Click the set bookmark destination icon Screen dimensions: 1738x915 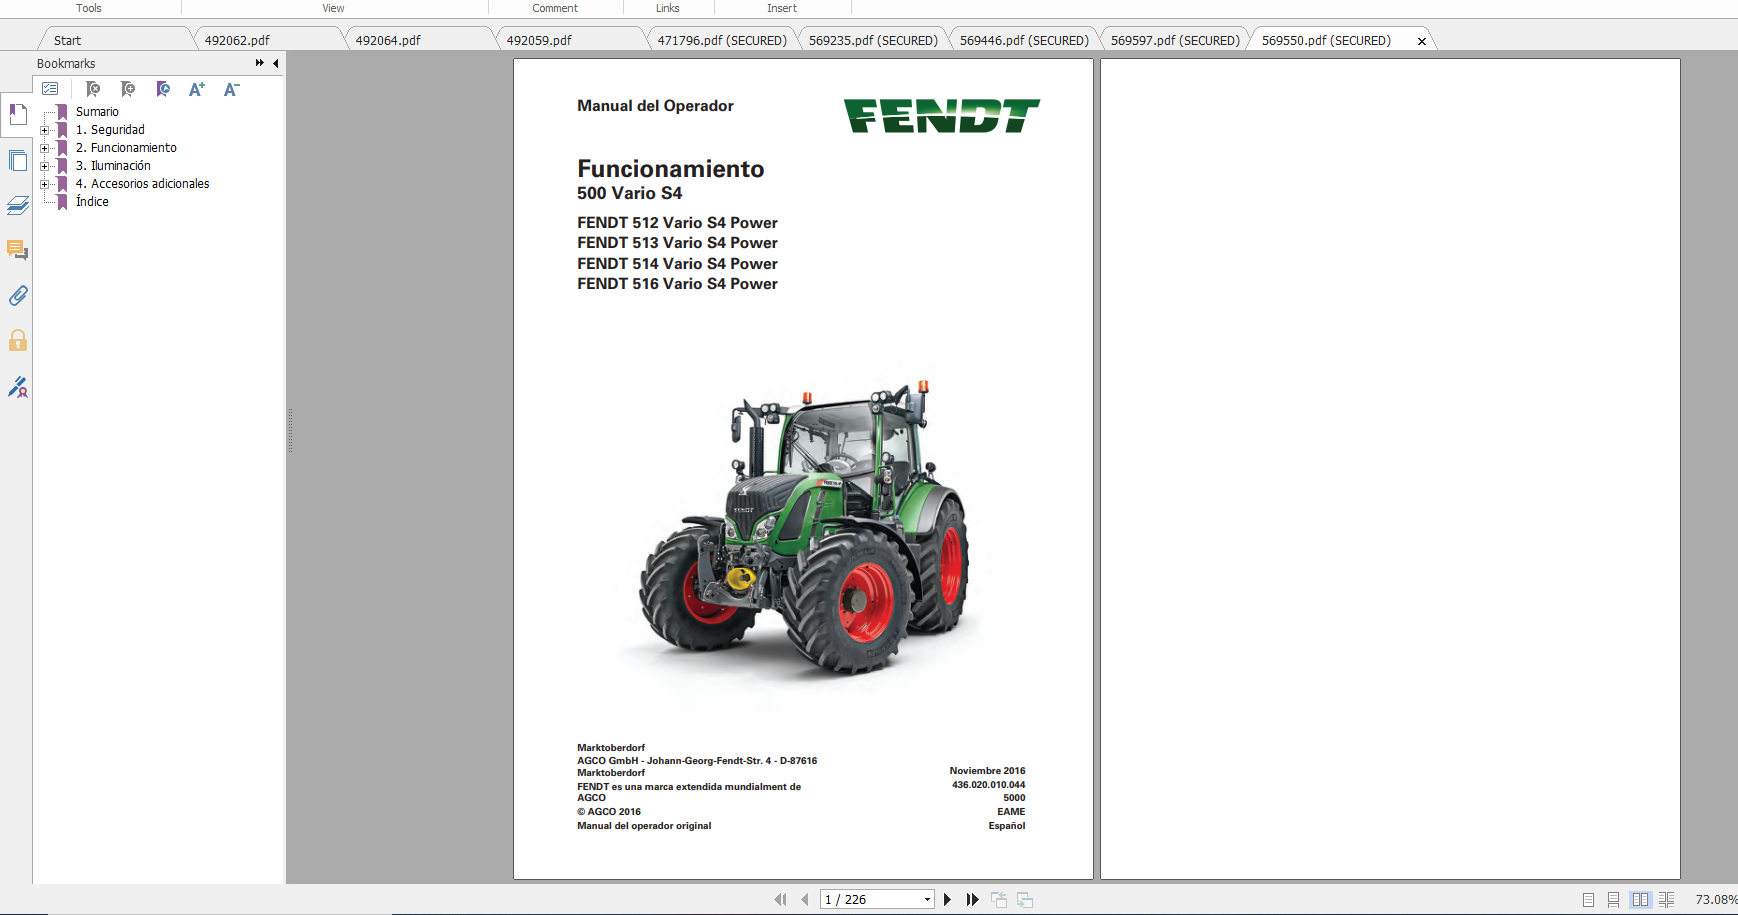pyautogui.click(x=163, y=89)
